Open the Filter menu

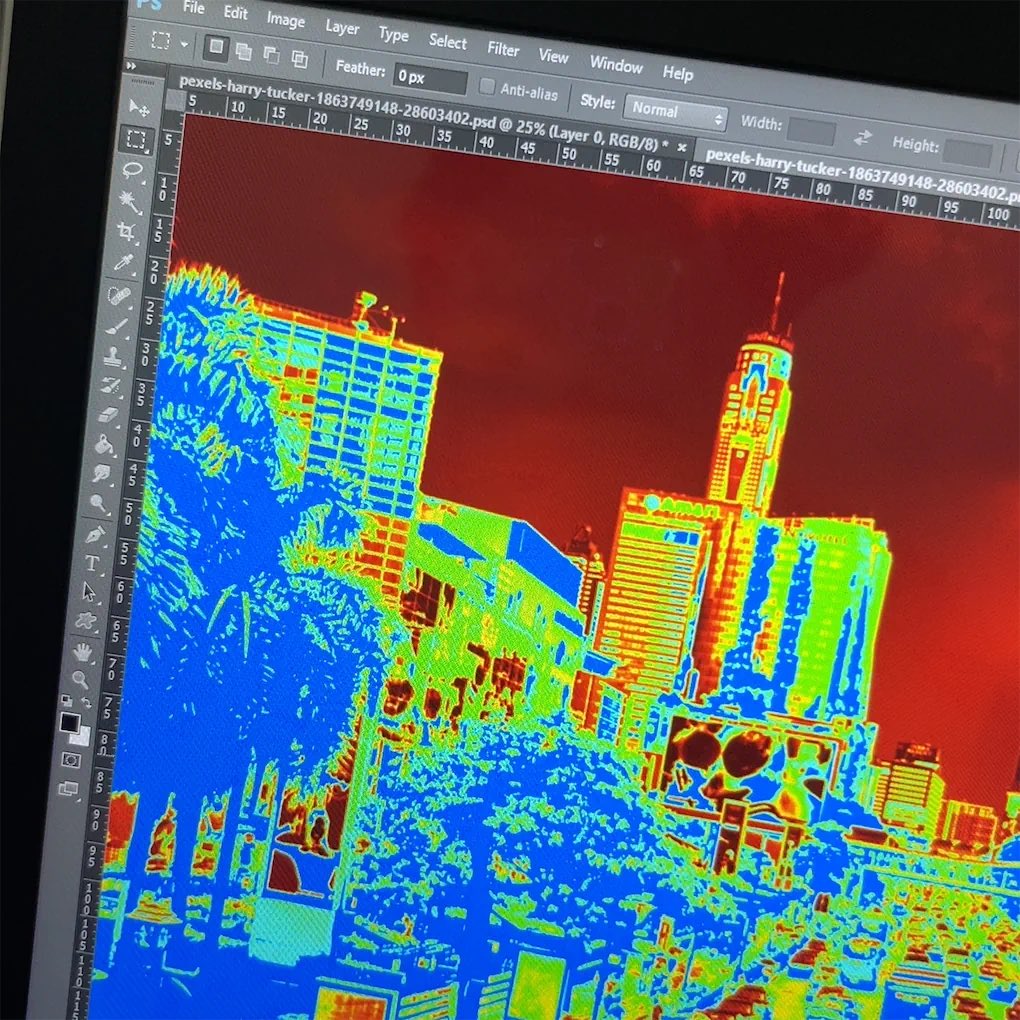pyautogui.click(x=503, y=49)
